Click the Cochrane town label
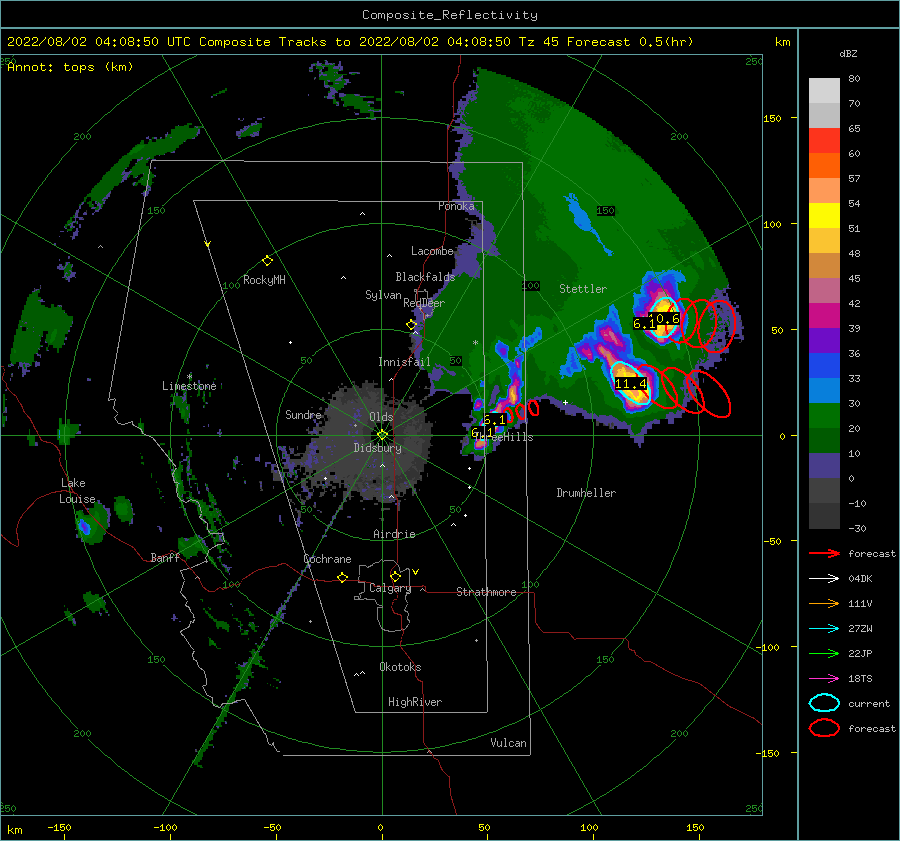The image size is (900, 841). [x=327, y=559]
